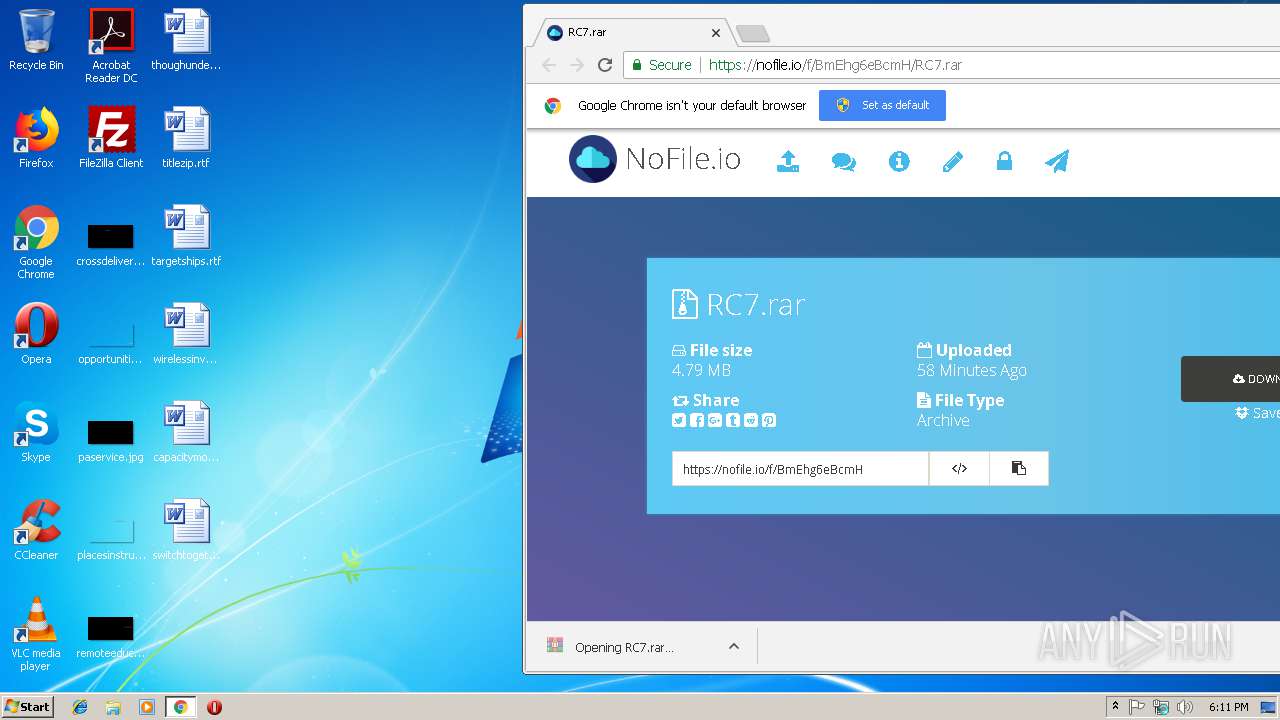Go forward in Chrome
This screenshot has height=720, width=1280.
577,65
